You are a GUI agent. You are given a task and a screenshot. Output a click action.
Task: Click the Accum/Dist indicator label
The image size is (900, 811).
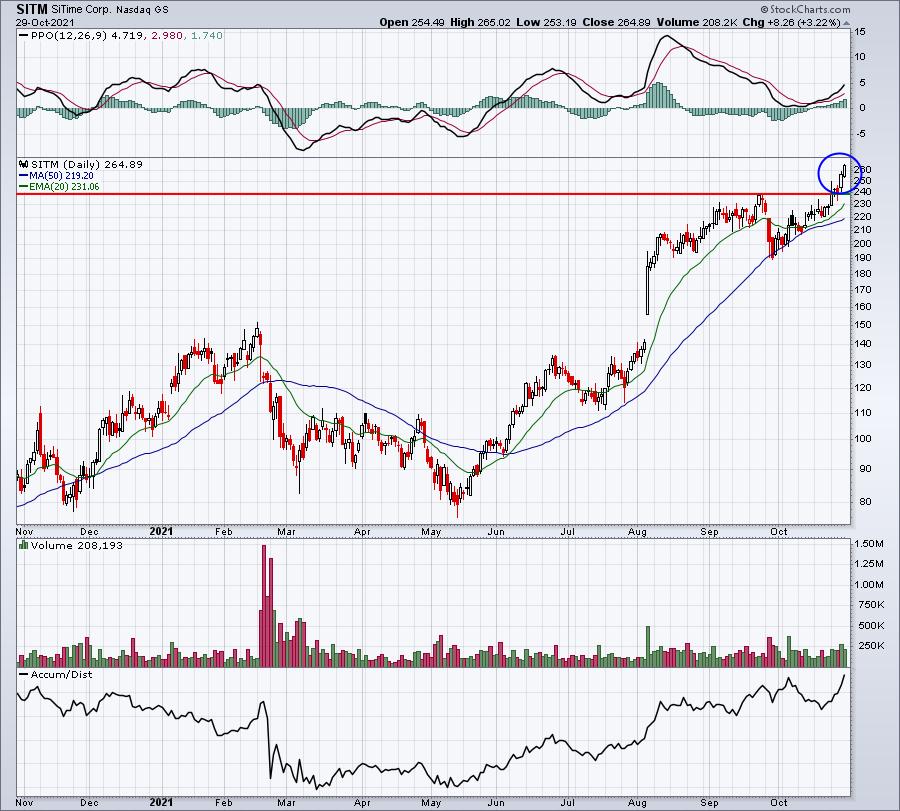tap(61, 674)
